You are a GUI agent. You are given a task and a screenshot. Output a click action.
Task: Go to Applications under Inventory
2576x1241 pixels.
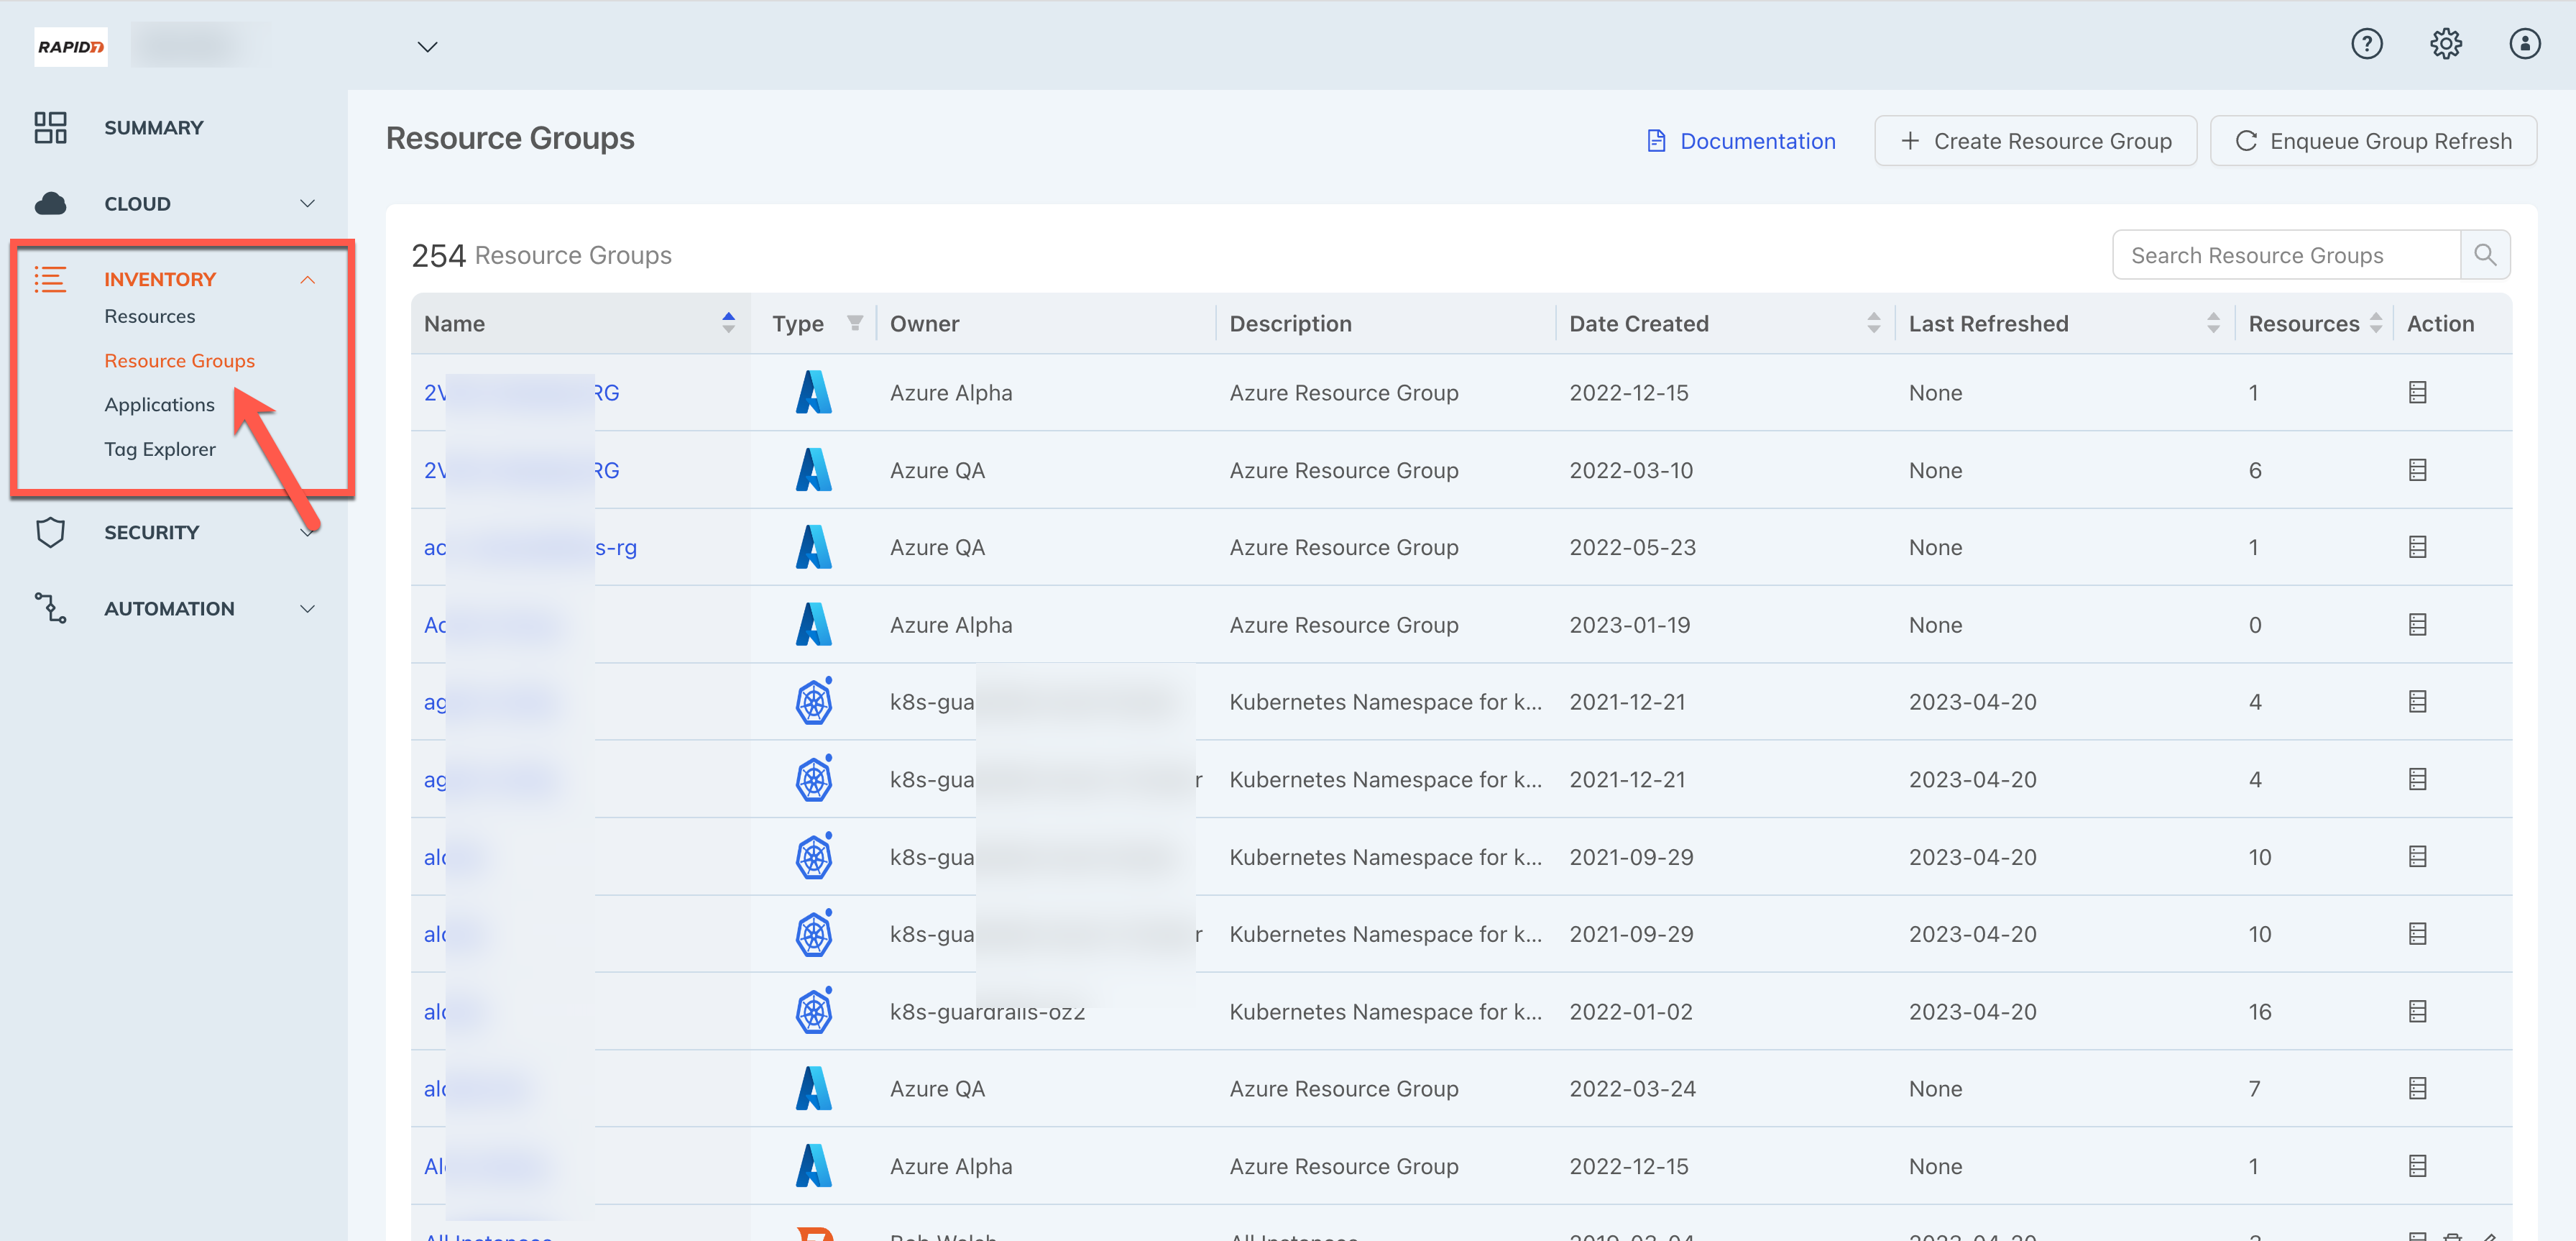click(159, 405)
